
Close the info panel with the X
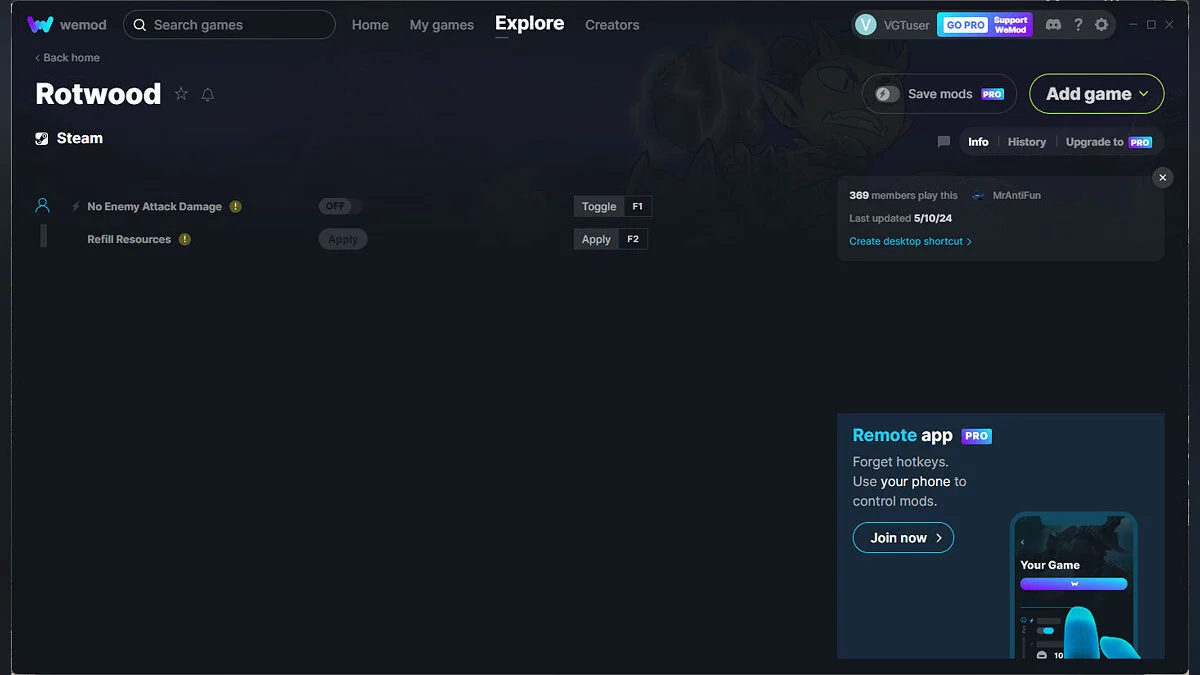(x=1162, y=177)
